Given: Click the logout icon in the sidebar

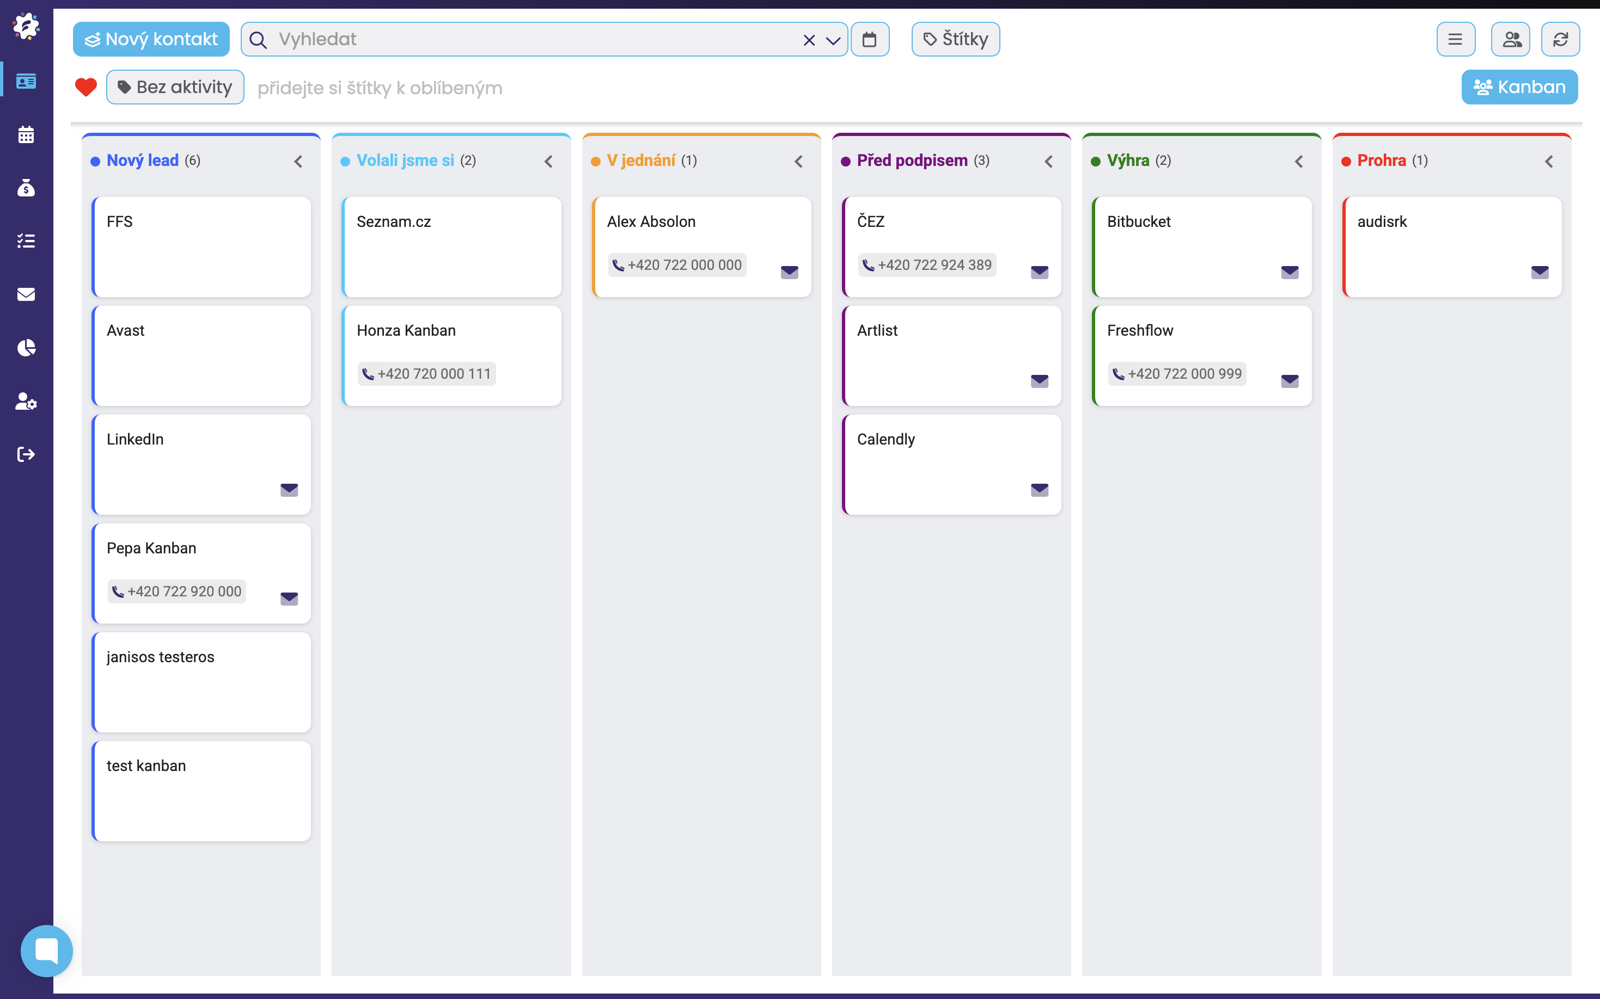Looking at the screenshot, I should tap(26, 455).
